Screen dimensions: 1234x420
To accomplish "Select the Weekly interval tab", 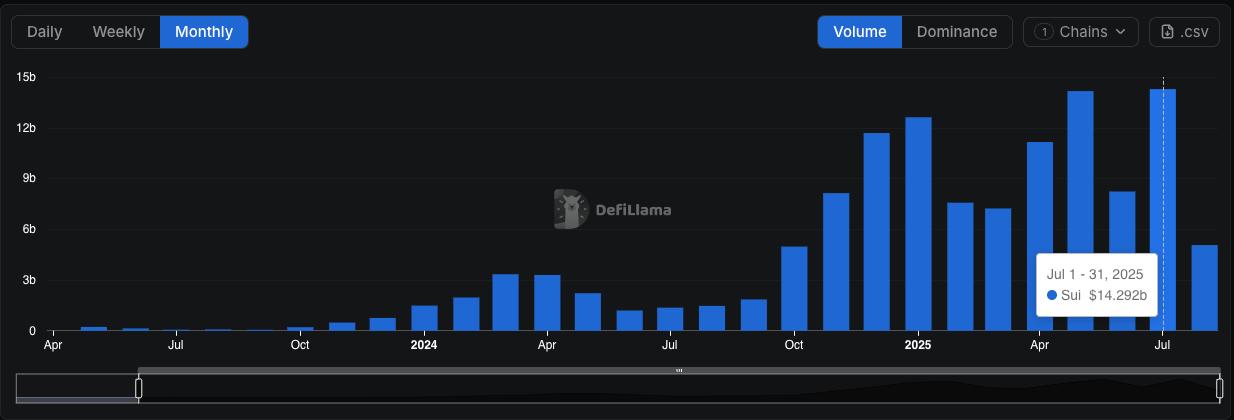I will [118, 32].
